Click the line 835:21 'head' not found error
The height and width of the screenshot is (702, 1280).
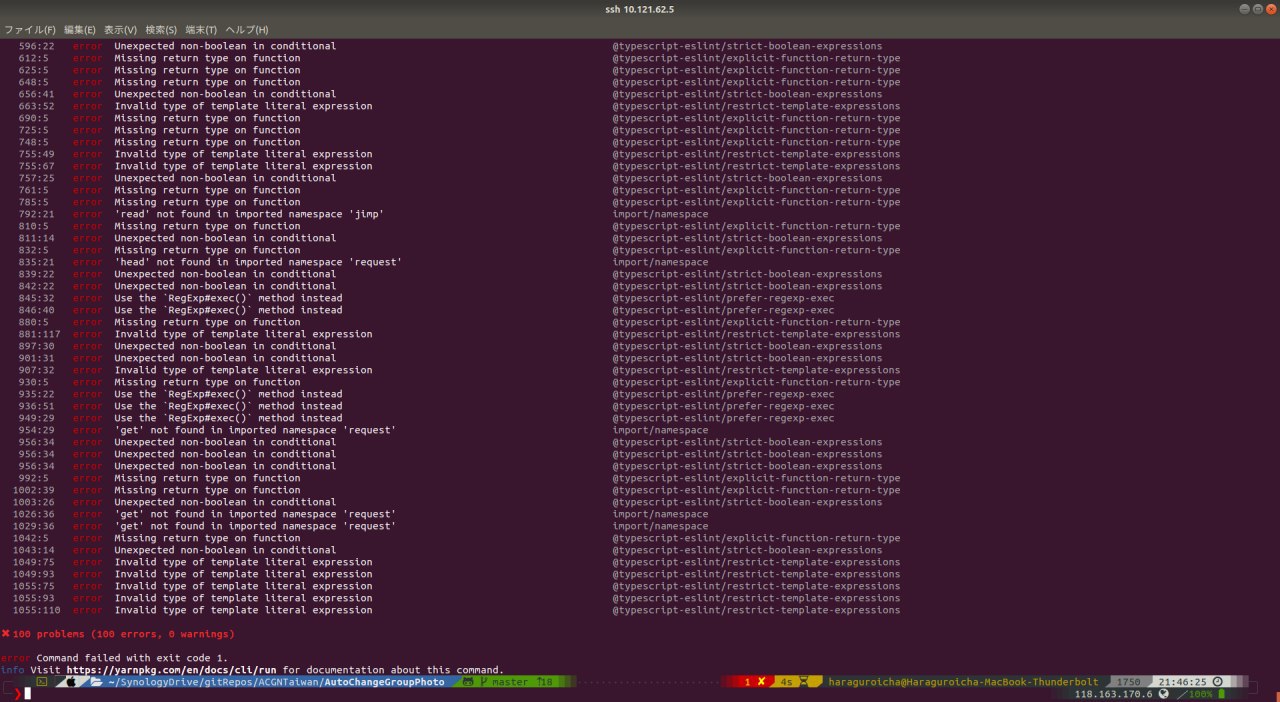tap(258, 262)
